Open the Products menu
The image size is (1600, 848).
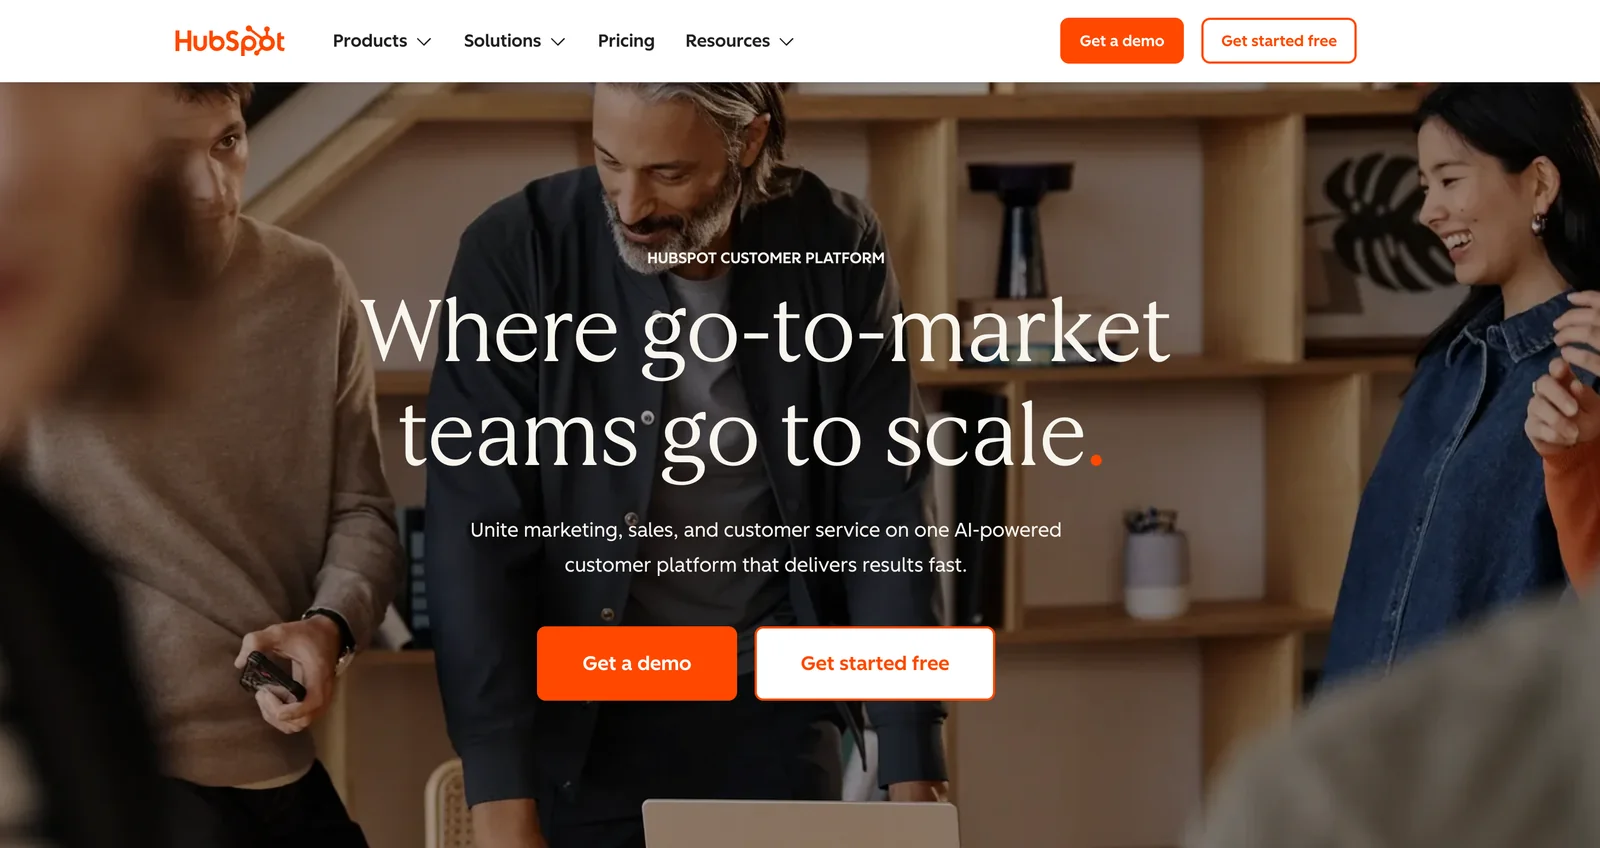point(382,41)
